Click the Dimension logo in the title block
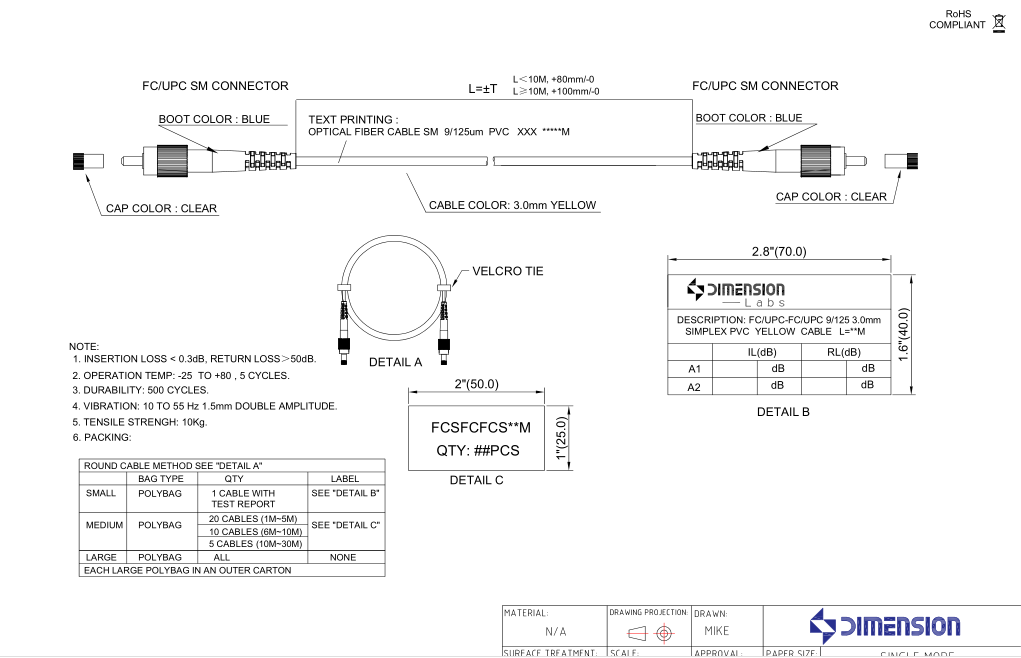This screenshot has width=1021, height=658. 884,626
